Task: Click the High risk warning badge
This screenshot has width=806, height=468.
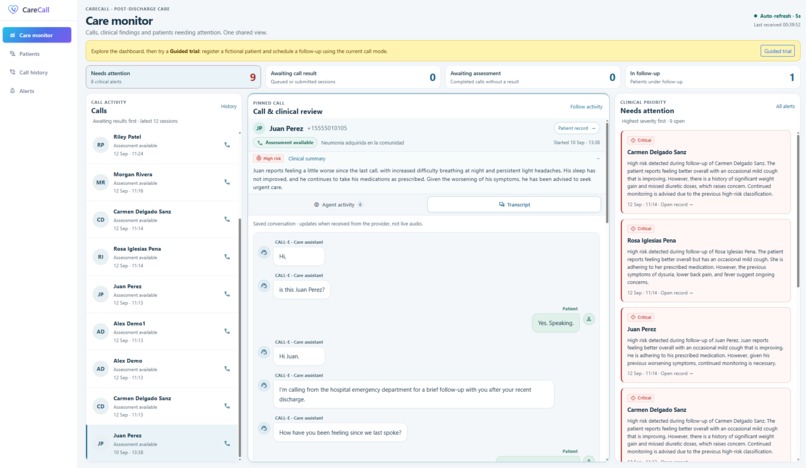Action: (x=268, y=158)
